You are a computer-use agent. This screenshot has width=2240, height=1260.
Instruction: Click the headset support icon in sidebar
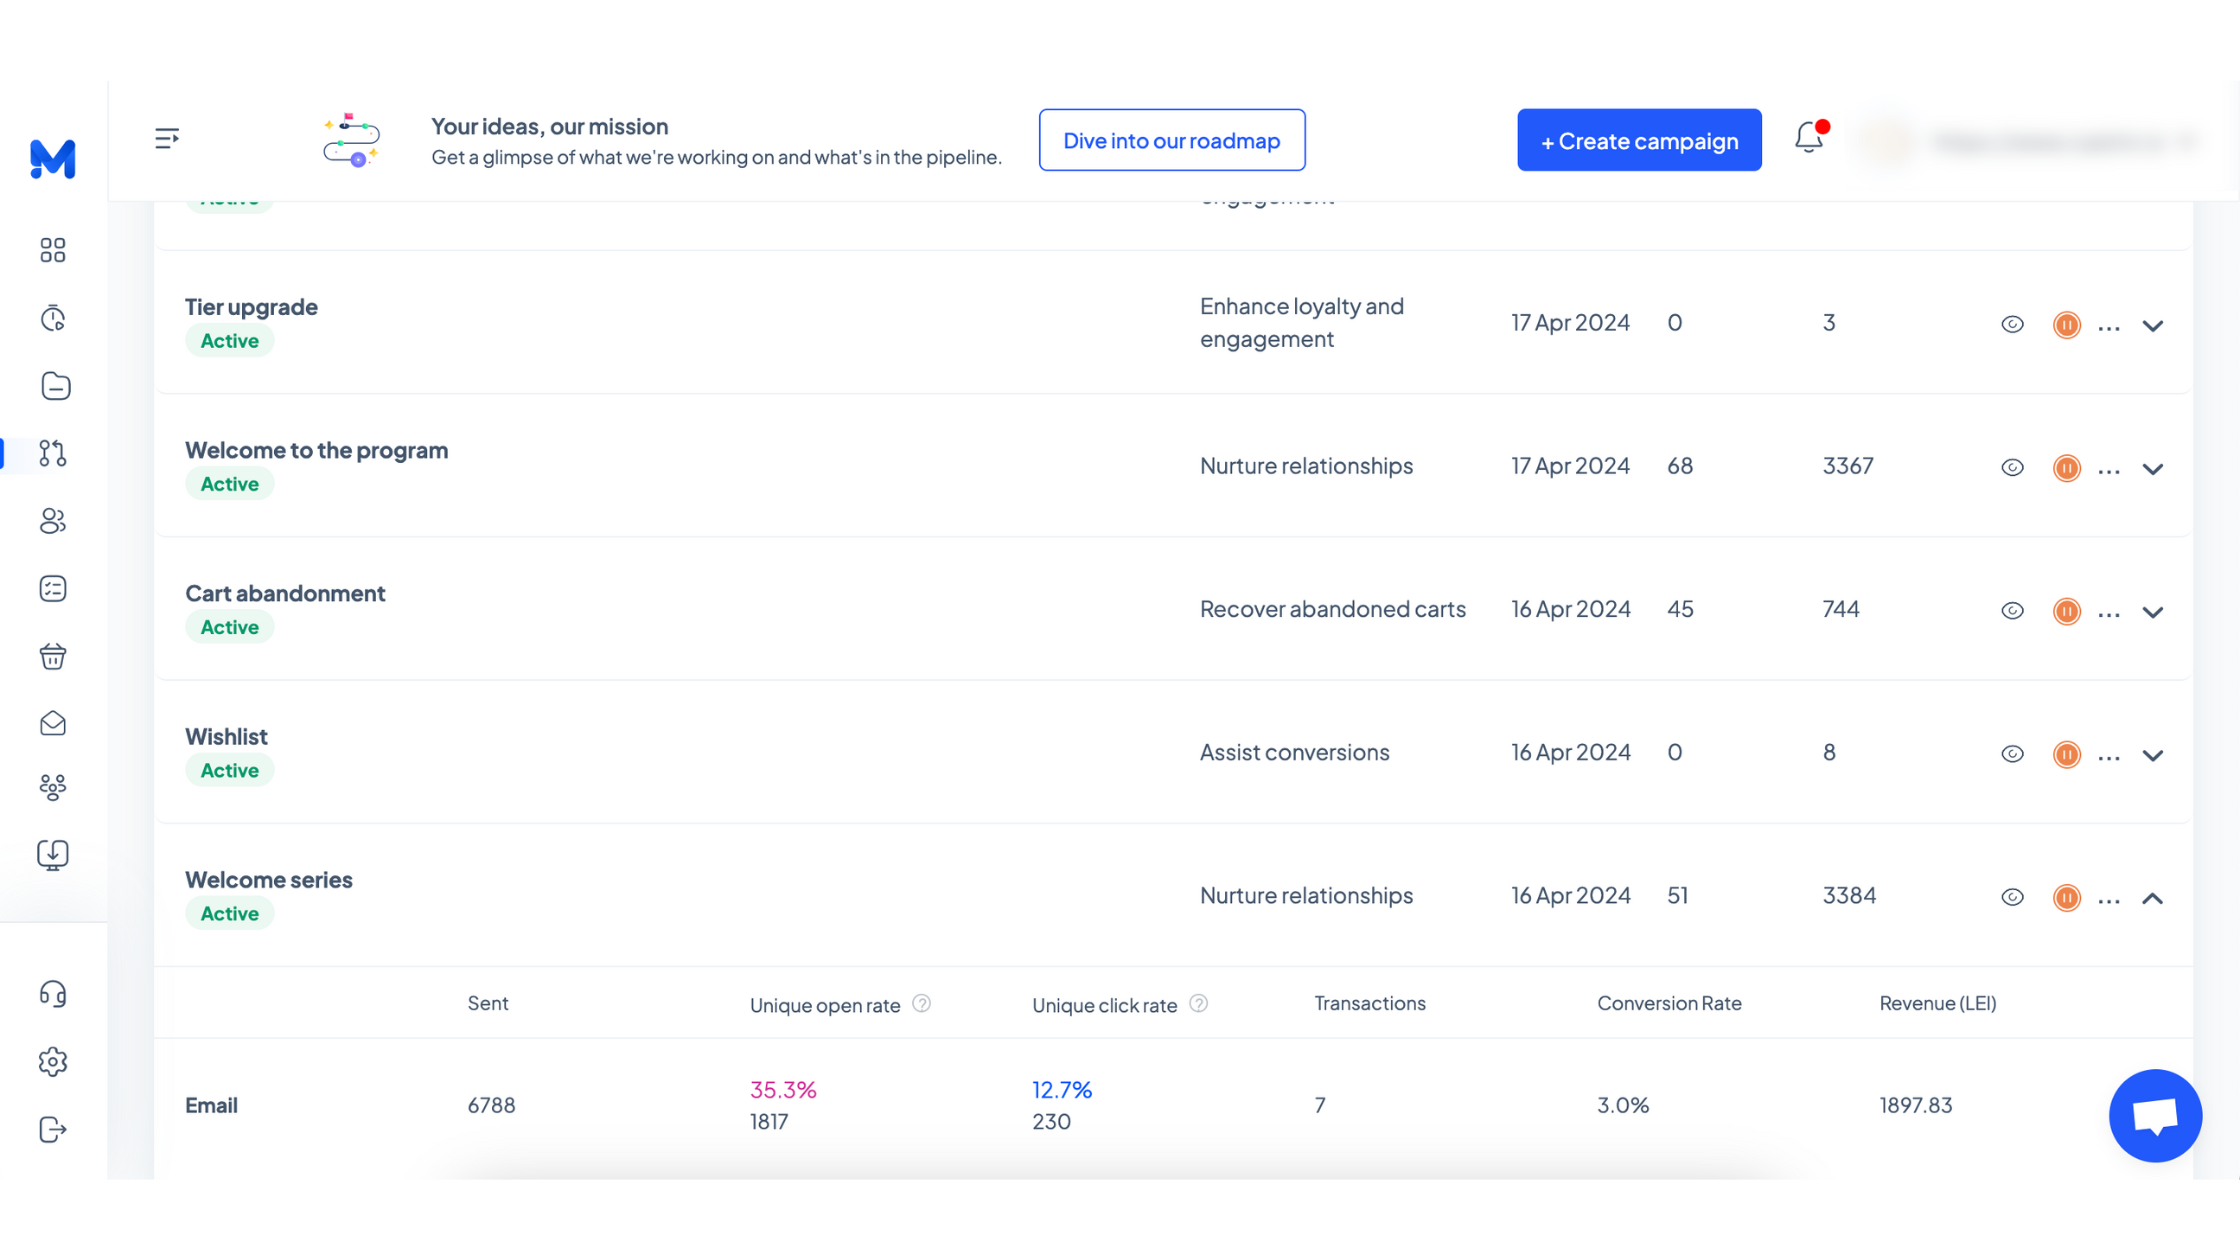(53, 994)
